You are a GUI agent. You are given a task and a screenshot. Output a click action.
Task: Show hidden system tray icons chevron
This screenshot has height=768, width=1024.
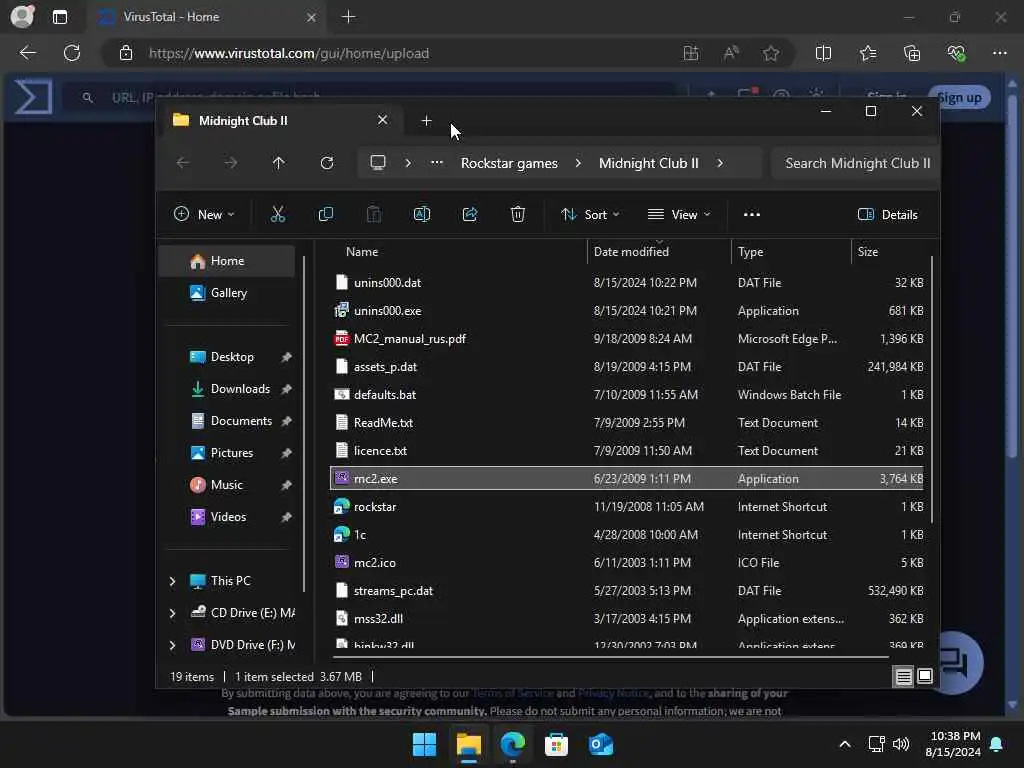click(844, 744)
